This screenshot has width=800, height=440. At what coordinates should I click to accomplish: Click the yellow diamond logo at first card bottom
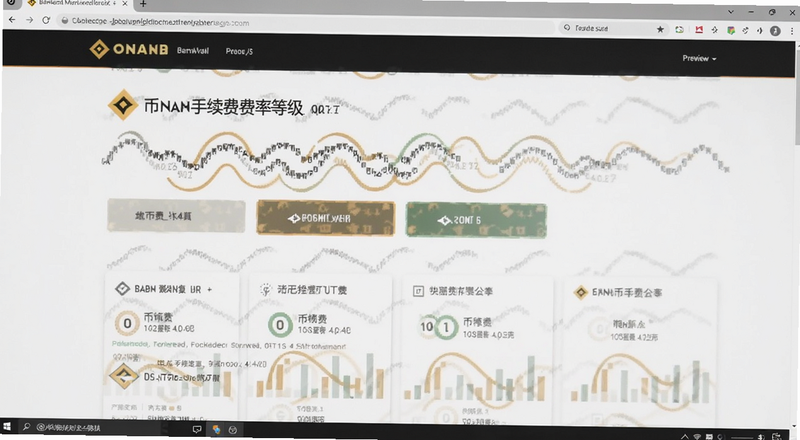[124, 376]
